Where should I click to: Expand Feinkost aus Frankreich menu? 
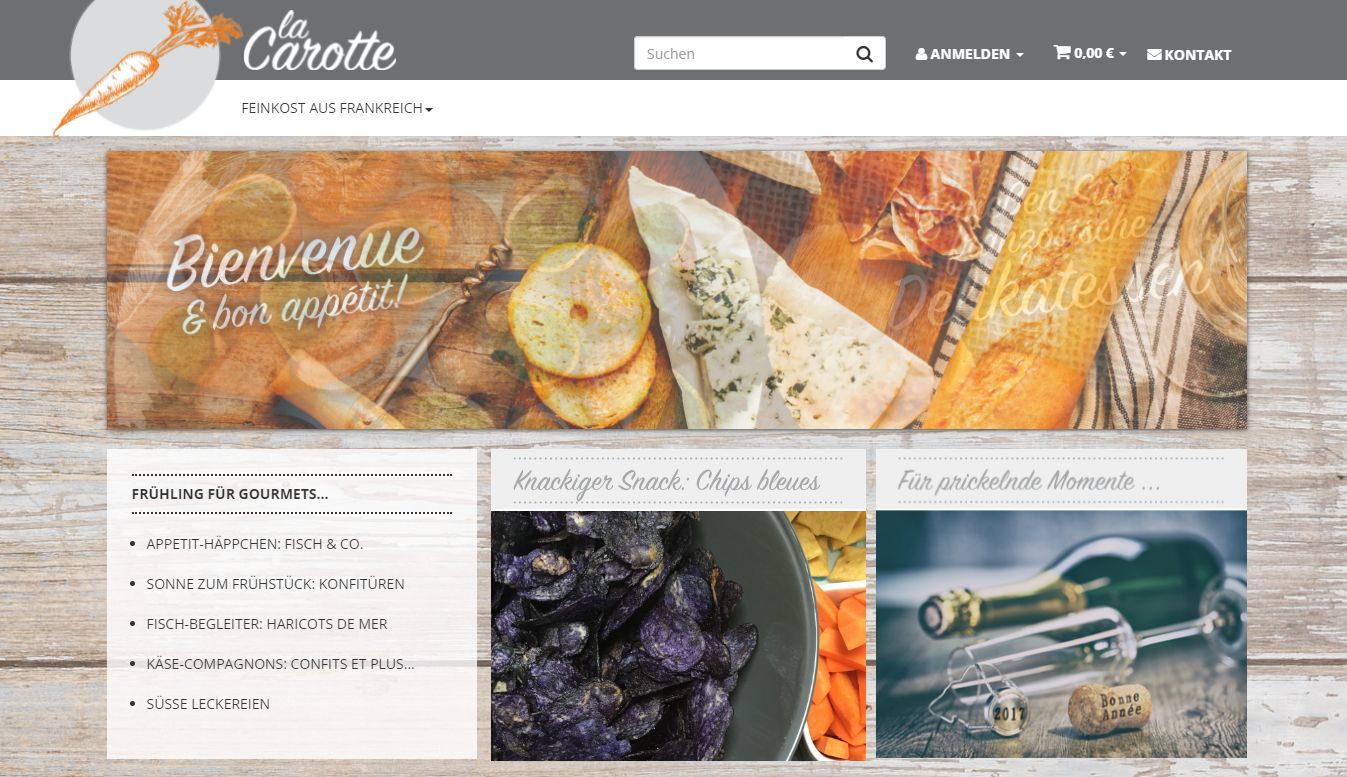coord(337,108)
